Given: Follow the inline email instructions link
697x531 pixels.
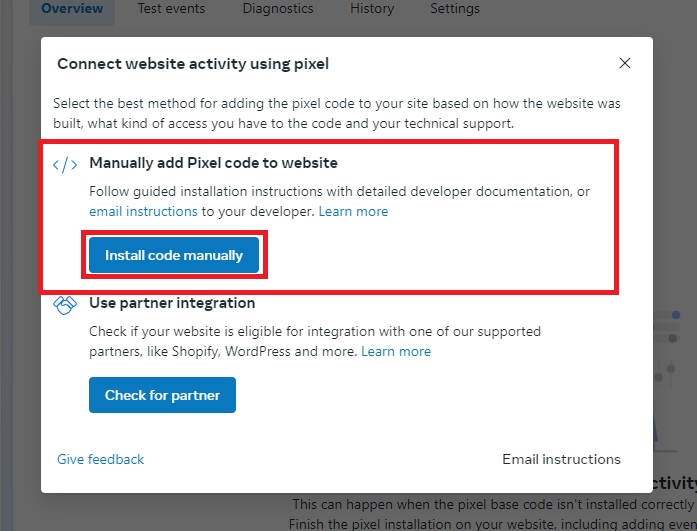Looking at the screenshot, I should click(x=143, y=211).
